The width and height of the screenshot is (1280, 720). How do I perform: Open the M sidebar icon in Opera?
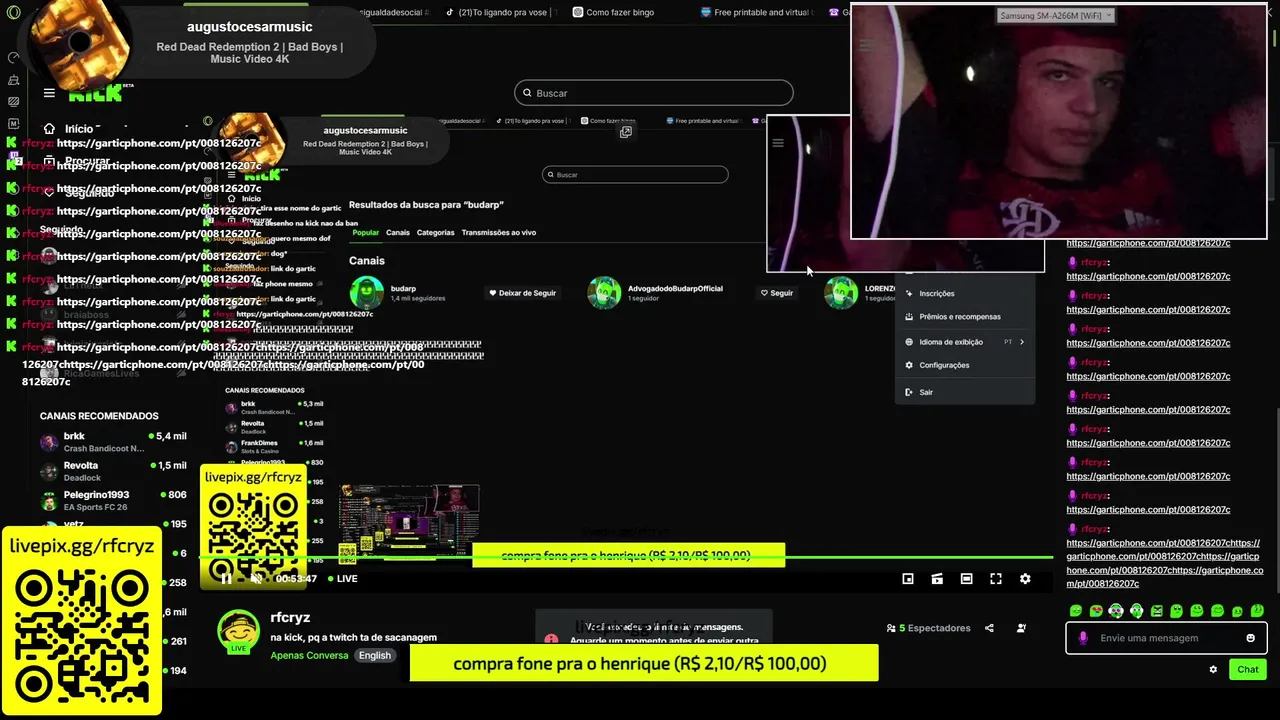pyautogui.click(x=13, y=123)
